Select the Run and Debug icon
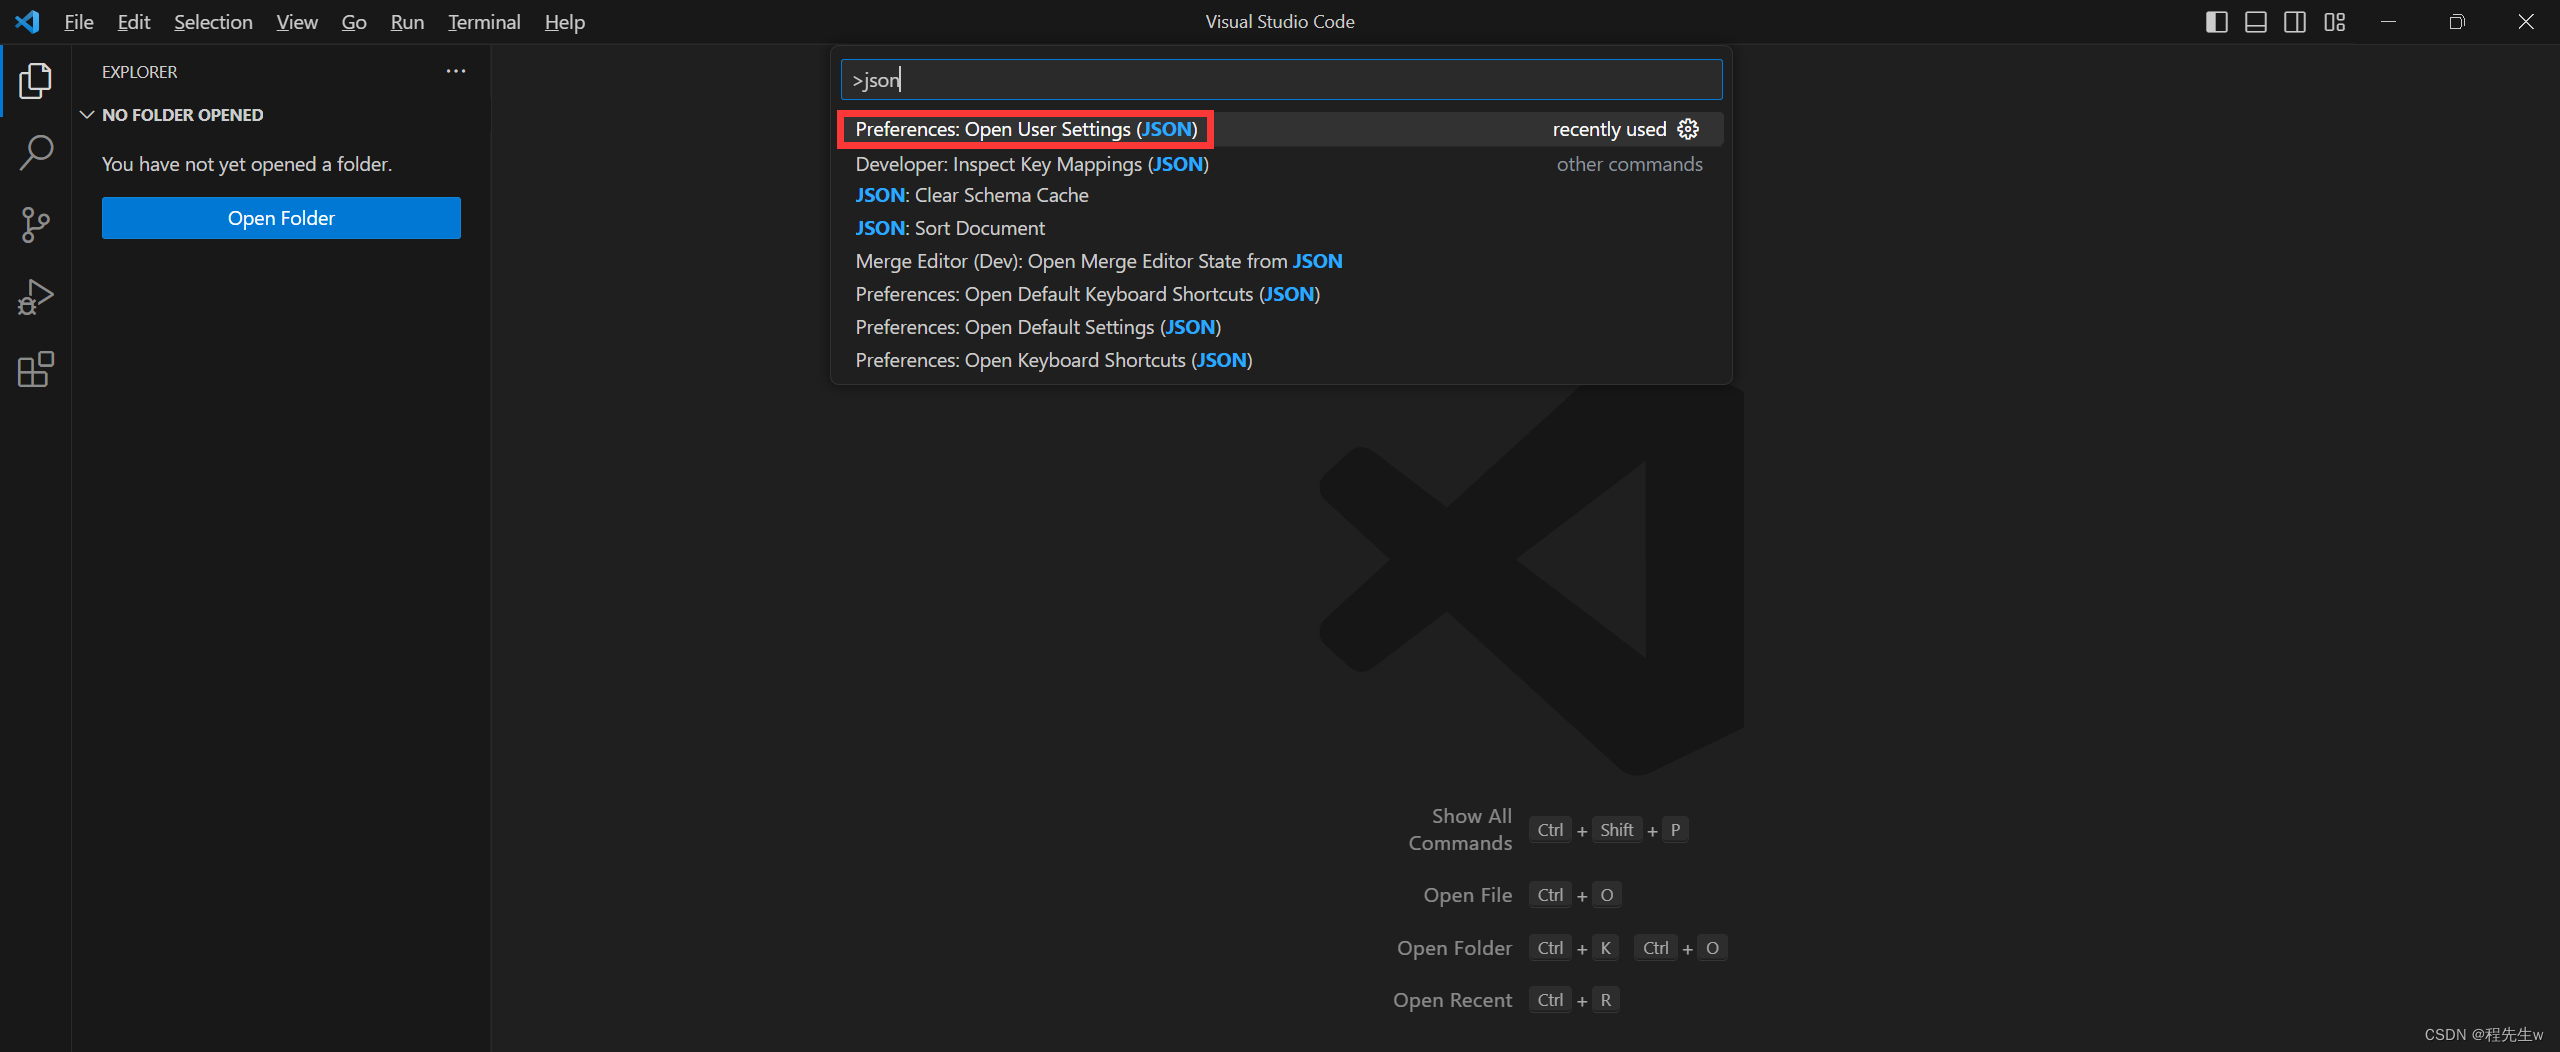The width and height of the screenshot is (2560, 1052). (36, 296)
